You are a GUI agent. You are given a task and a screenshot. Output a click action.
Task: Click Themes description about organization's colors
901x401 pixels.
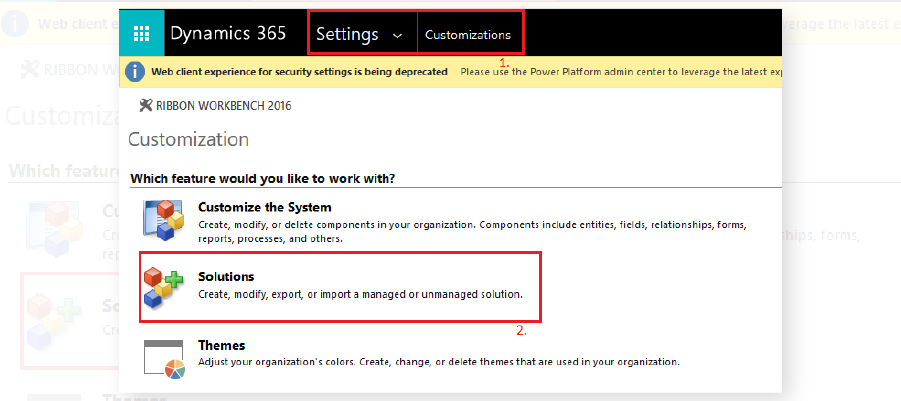(439, 363)
